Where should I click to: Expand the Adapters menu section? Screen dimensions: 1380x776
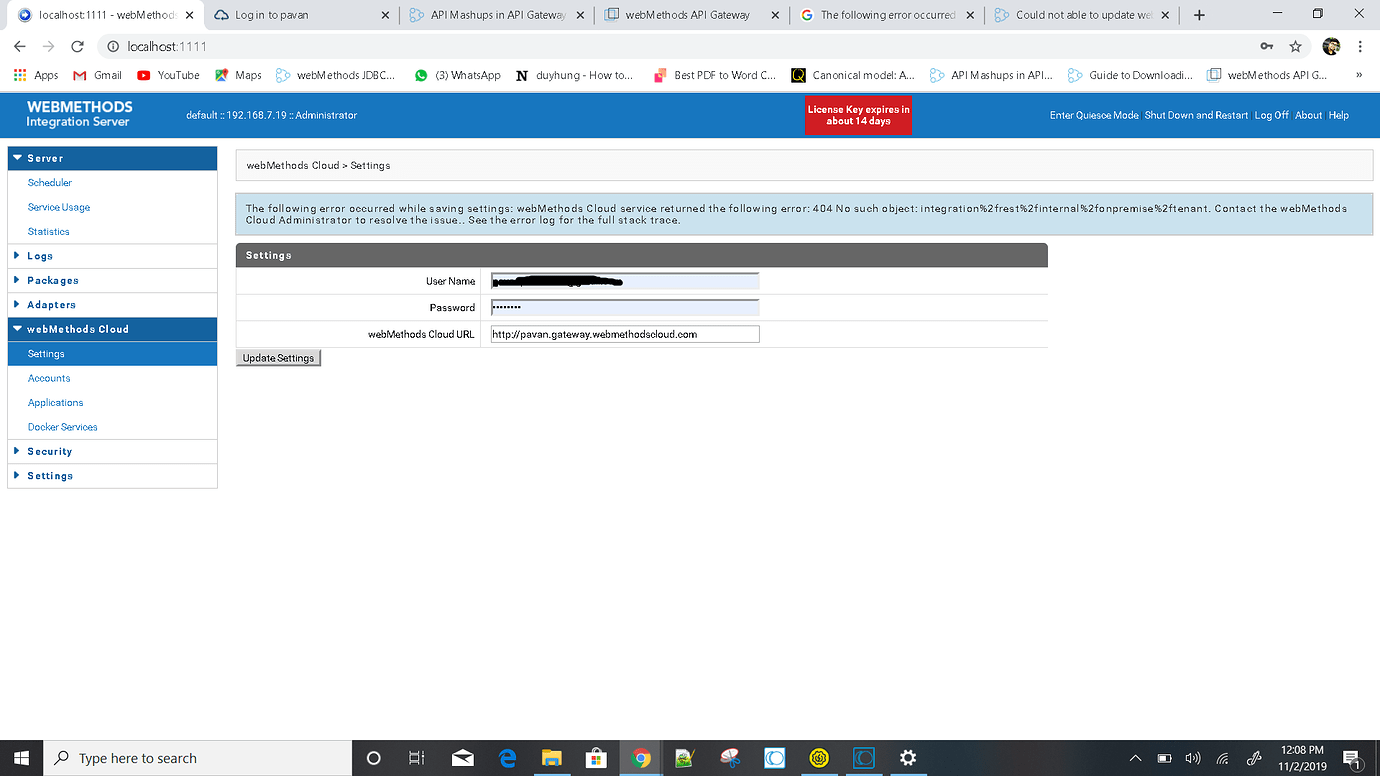coord(112,305)
